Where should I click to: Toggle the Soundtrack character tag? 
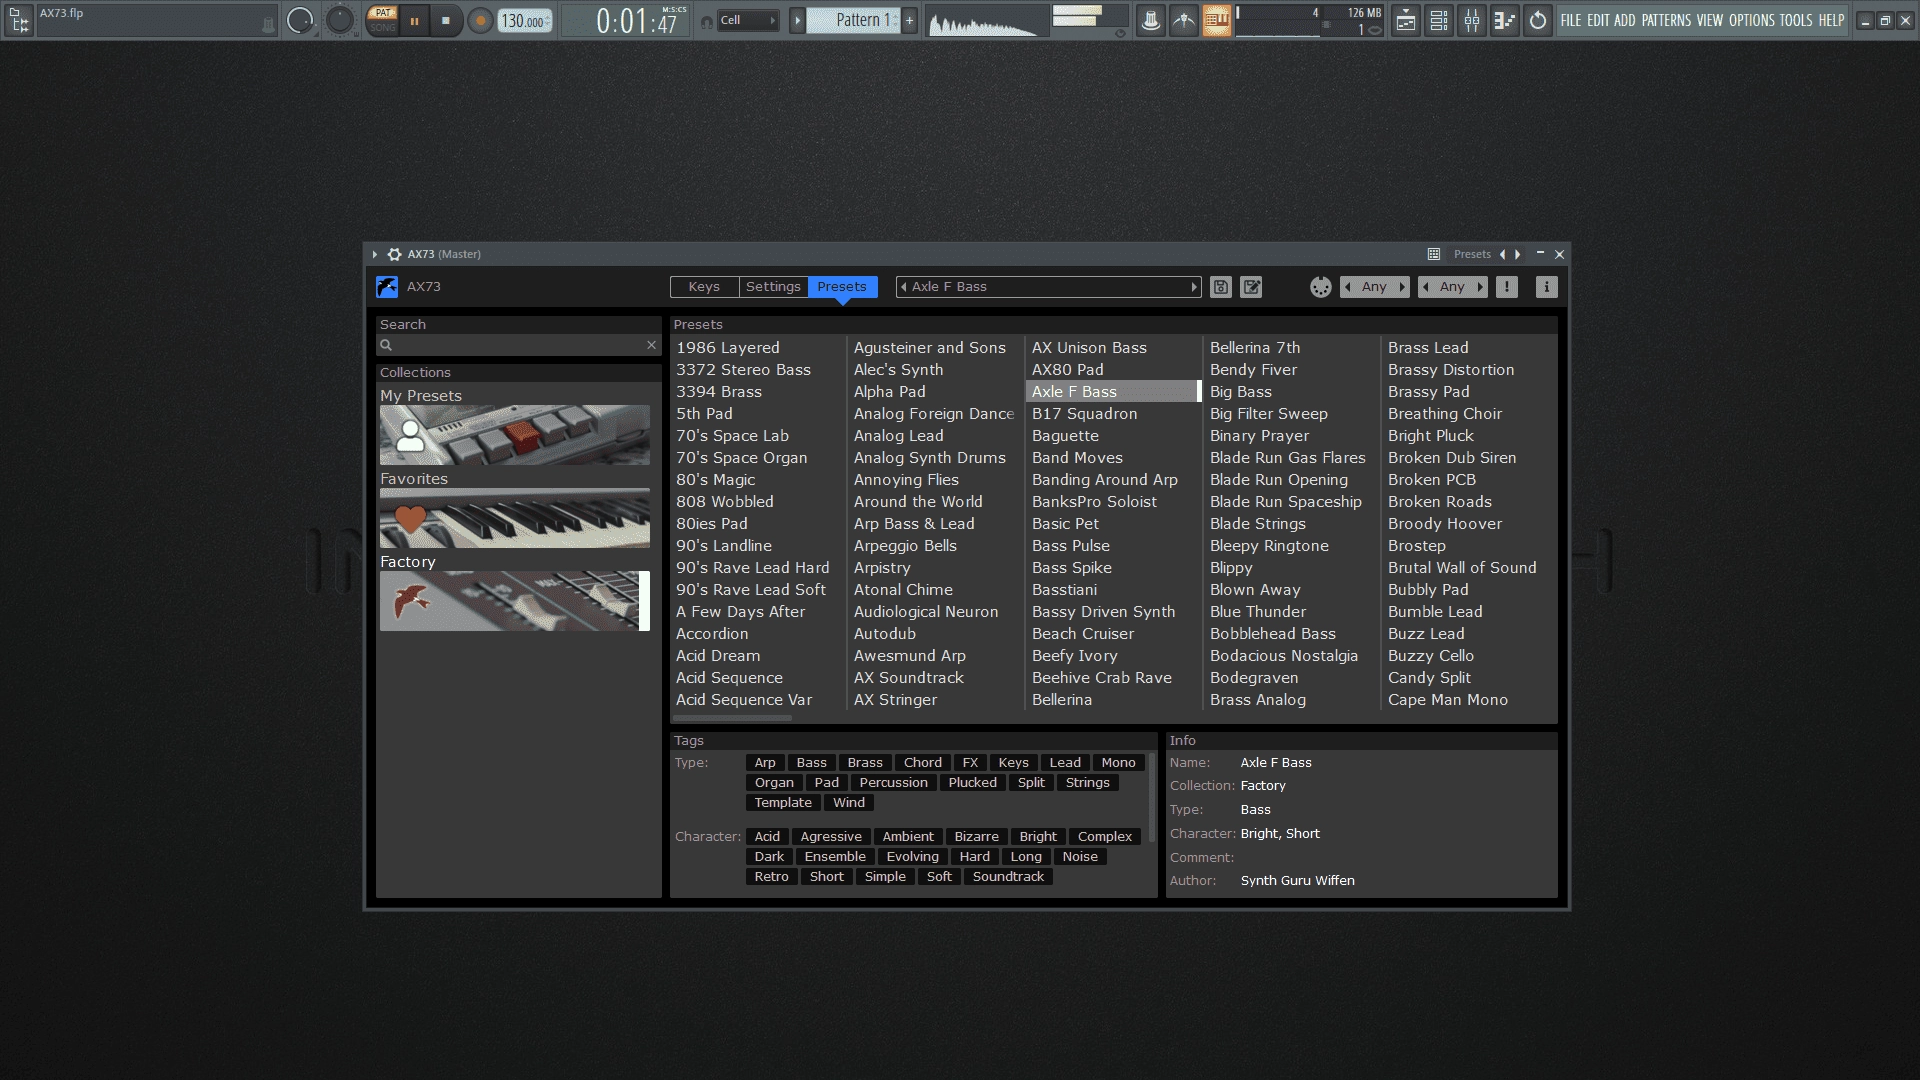pyautogui.click(x=1008, y=877)
